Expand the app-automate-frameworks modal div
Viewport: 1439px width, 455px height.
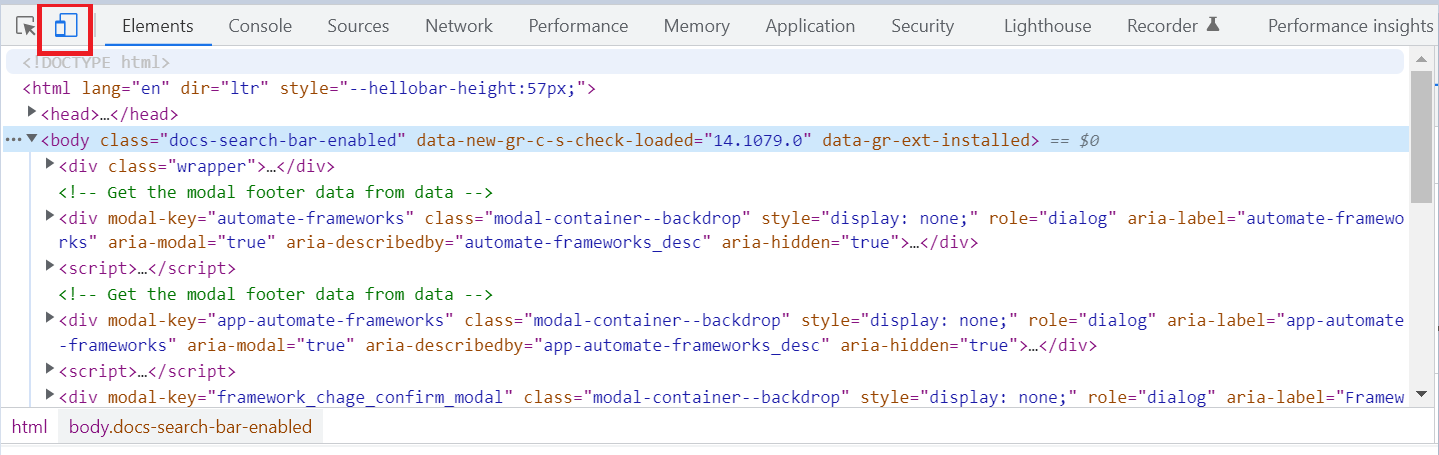[x=51, y=318]
